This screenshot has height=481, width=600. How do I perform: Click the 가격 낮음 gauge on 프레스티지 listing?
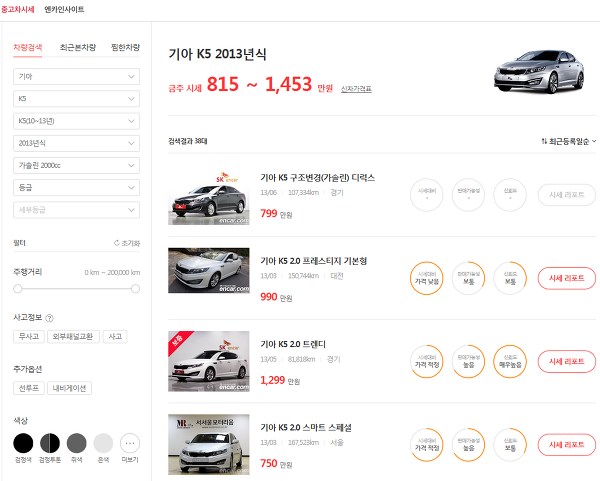pyautogui.click(x=427, y=278)
